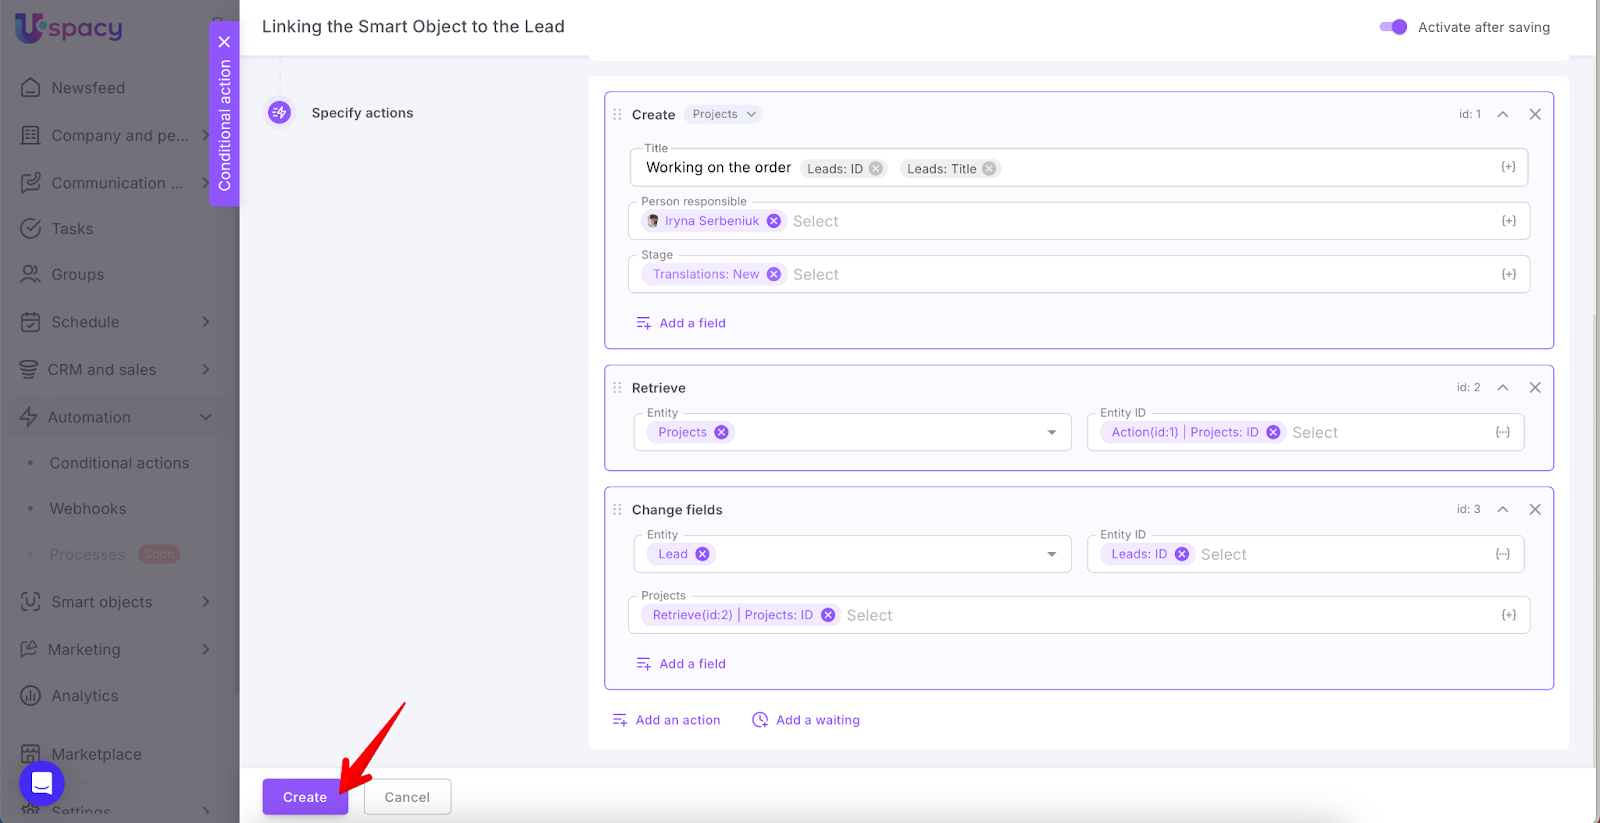Collapse the Create action block
Image resolution: width=1600 pixels, height=823 pixels.
click(x=1502, y=115)
